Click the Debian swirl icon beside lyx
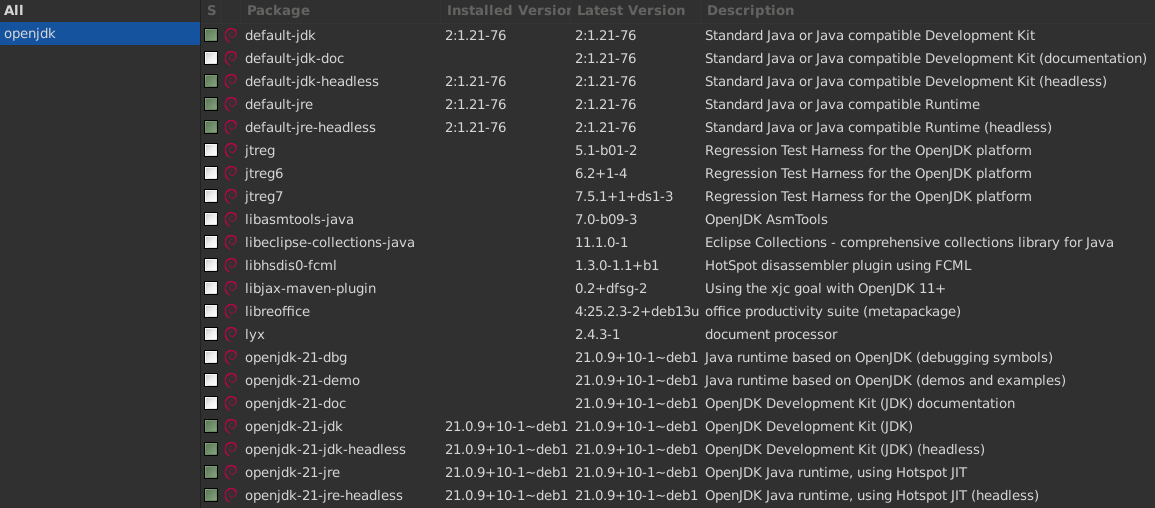Image resolution: width=1155 pixels, height=508 pixels. tap(231, 334)
